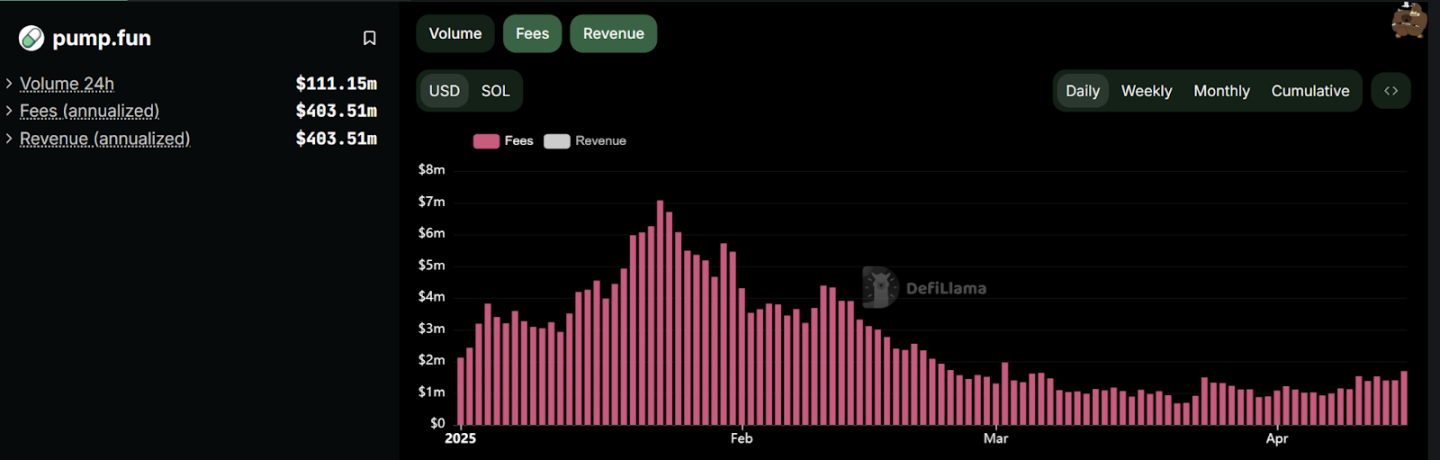Open the embed chart code icon
The height and width of the screenshot is (460, 1440).
point(1391,91)
